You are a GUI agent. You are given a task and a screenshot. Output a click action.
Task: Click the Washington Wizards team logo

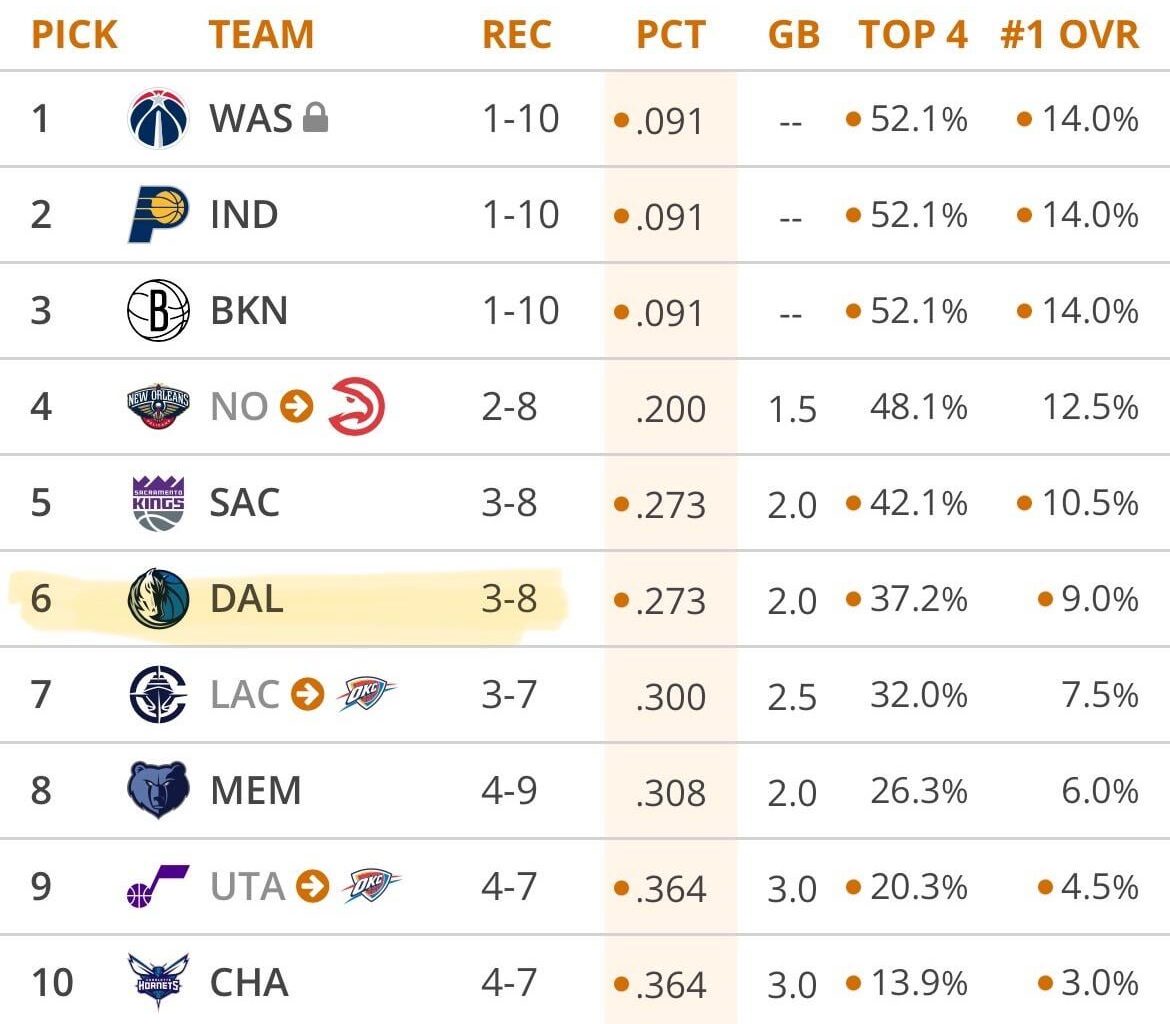[x=158, y=119]
